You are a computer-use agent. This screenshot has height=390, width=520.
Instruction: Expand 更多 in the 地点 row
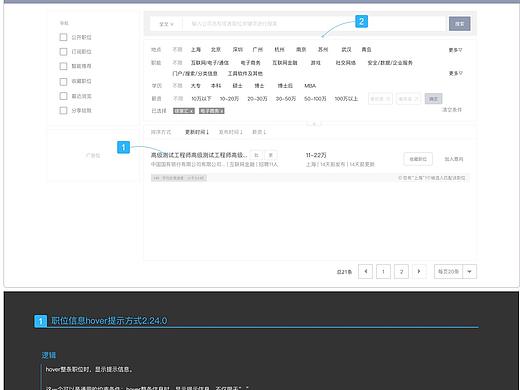tap(455, 50)
